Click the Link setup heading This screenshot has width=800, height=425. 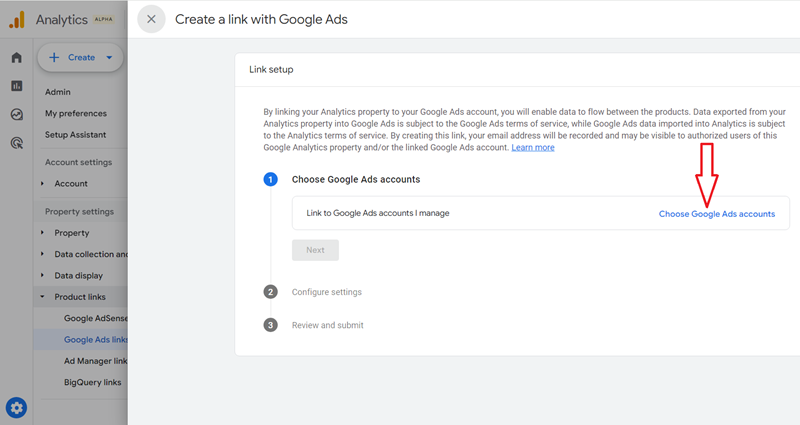(x=271, y=69)
